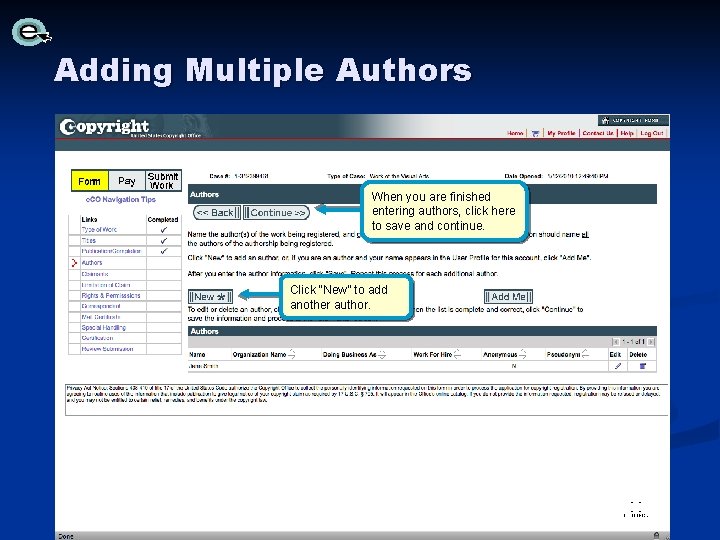Screen dimensions: 720x540
Task: Open the Home link in header
Action: coord(515,133)
